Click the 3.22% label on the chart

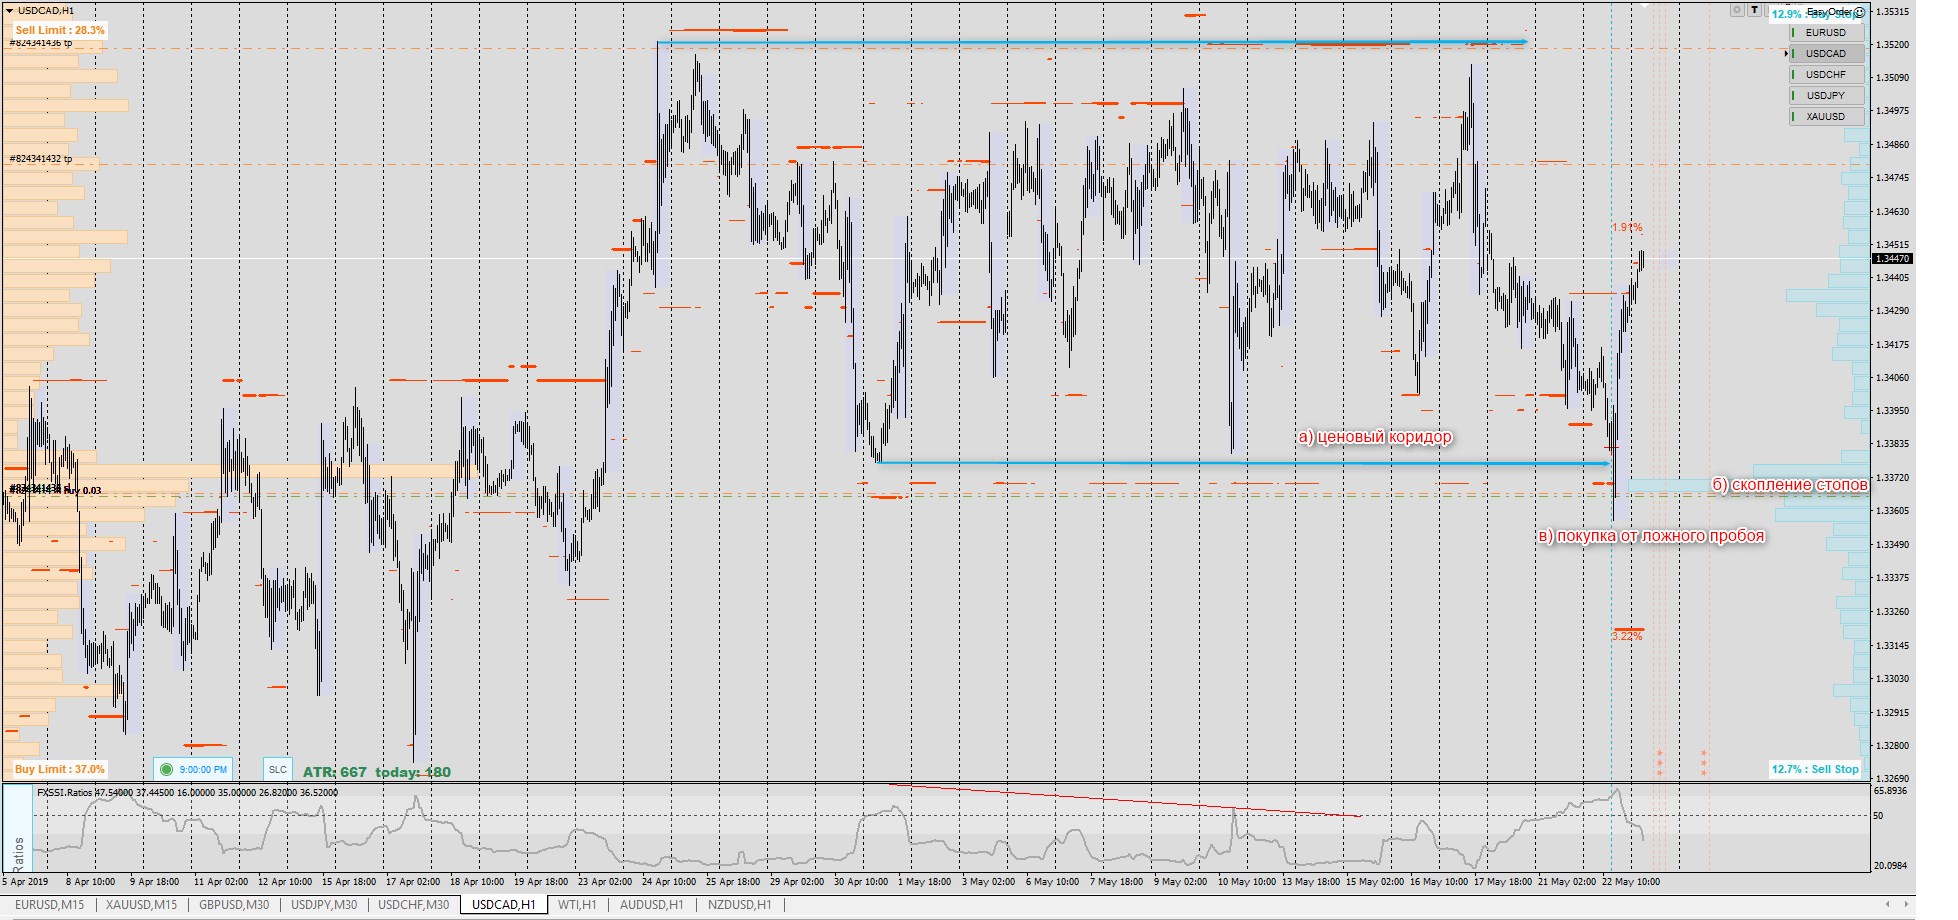pyautogui.click(x=1627, y=636)
